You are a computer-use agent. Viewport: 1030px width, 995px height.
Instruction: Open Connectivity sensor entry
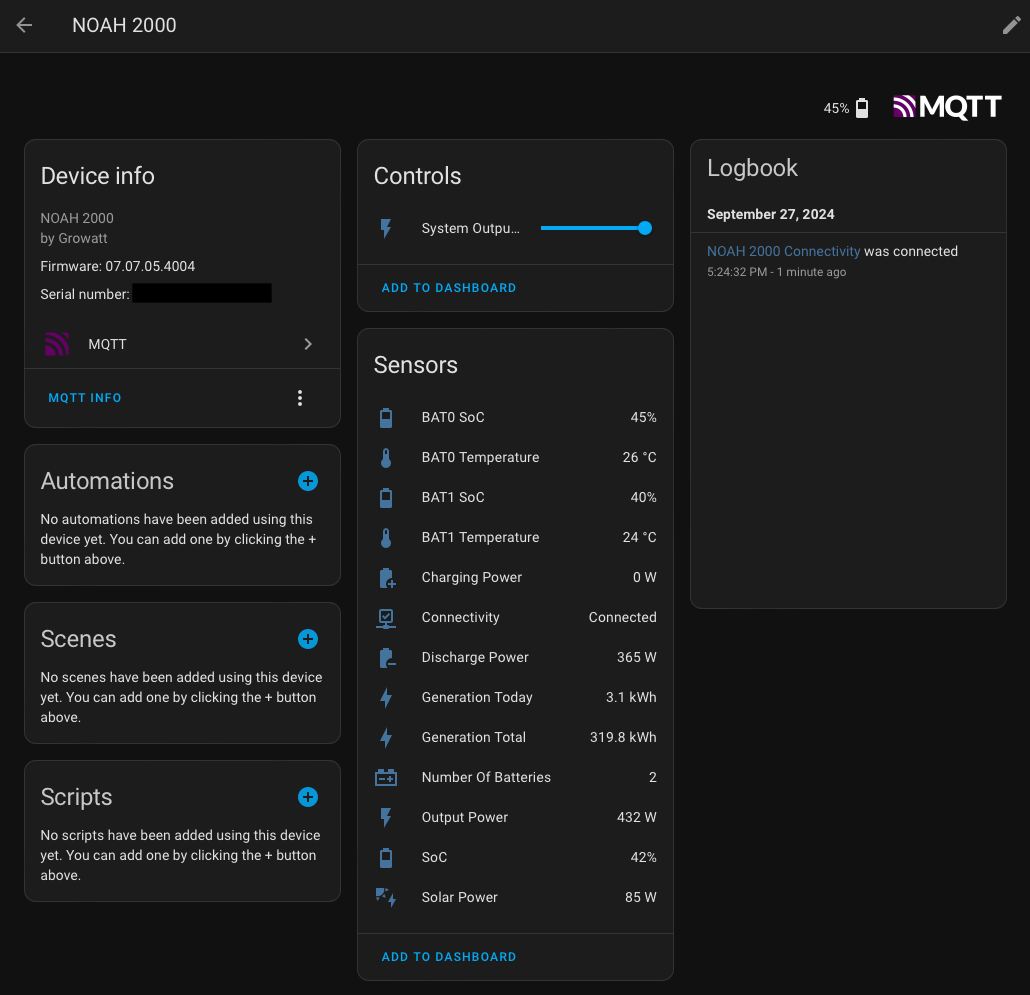pos(516,618)
